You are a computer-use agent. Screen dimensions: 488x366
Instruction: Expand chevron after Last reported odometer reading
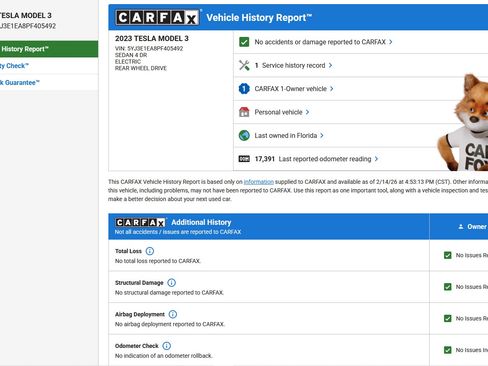376,159
